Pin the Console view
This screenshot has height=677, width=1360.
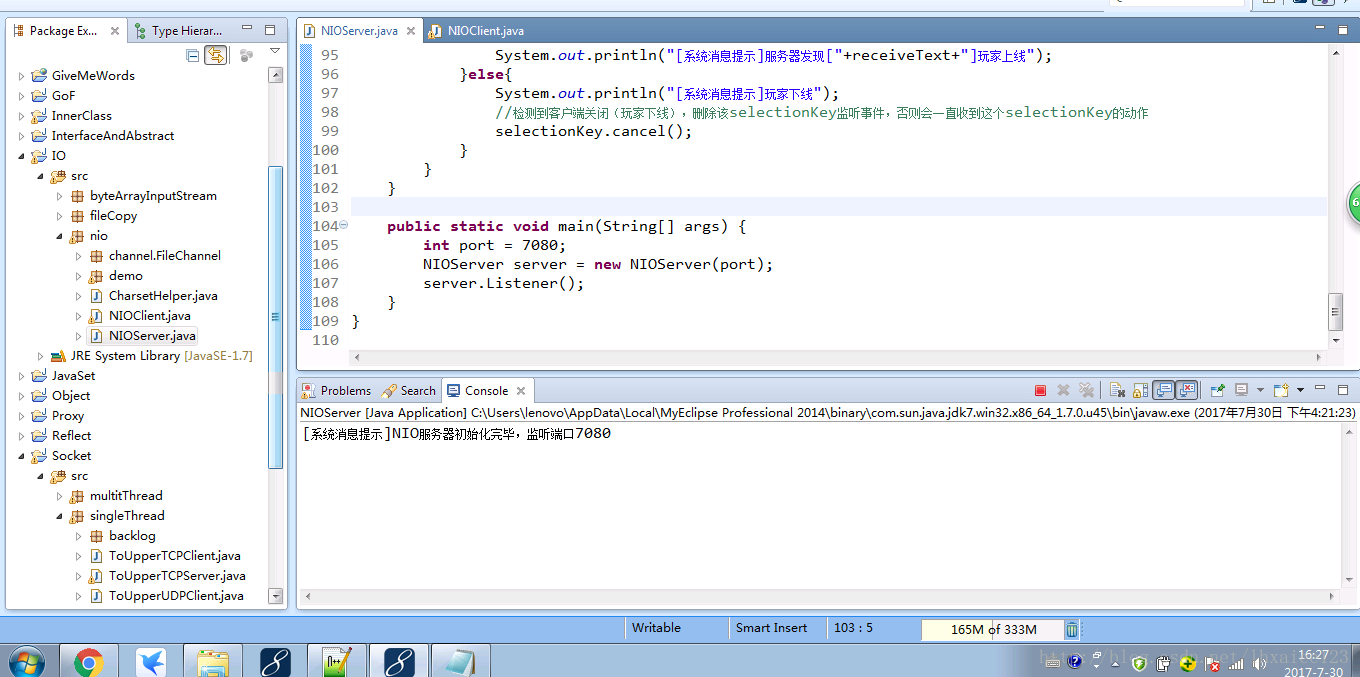click(1217, 390)
